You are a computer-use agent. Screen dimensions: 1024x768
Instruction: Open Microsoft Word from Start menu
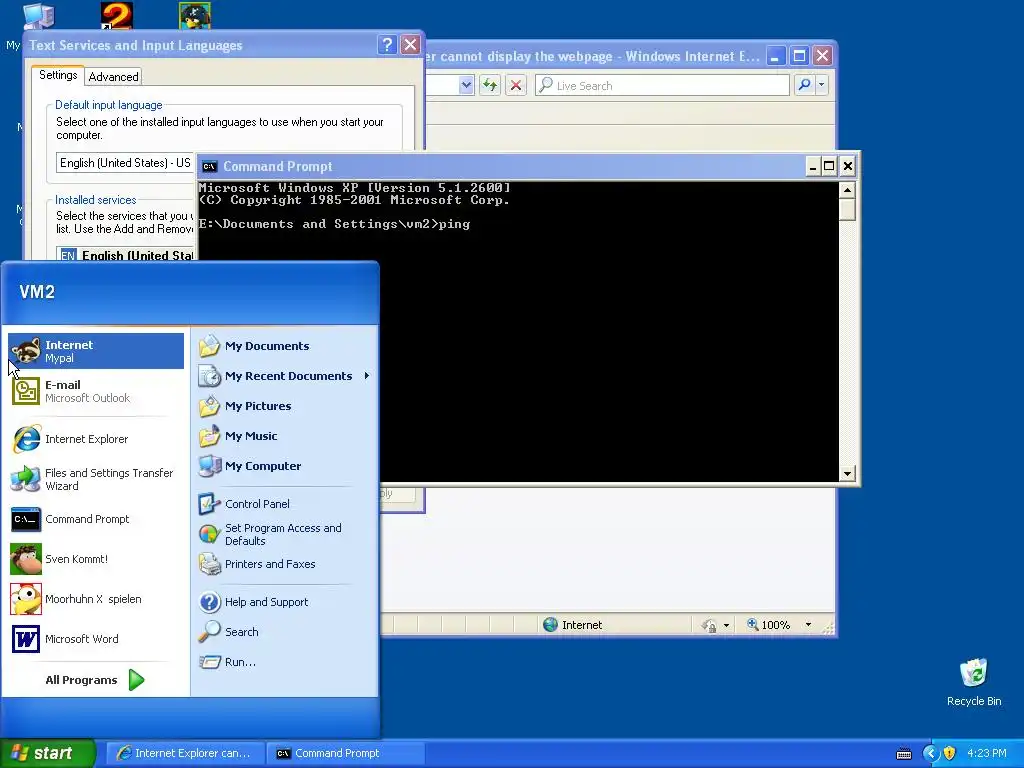coord(96,639)
